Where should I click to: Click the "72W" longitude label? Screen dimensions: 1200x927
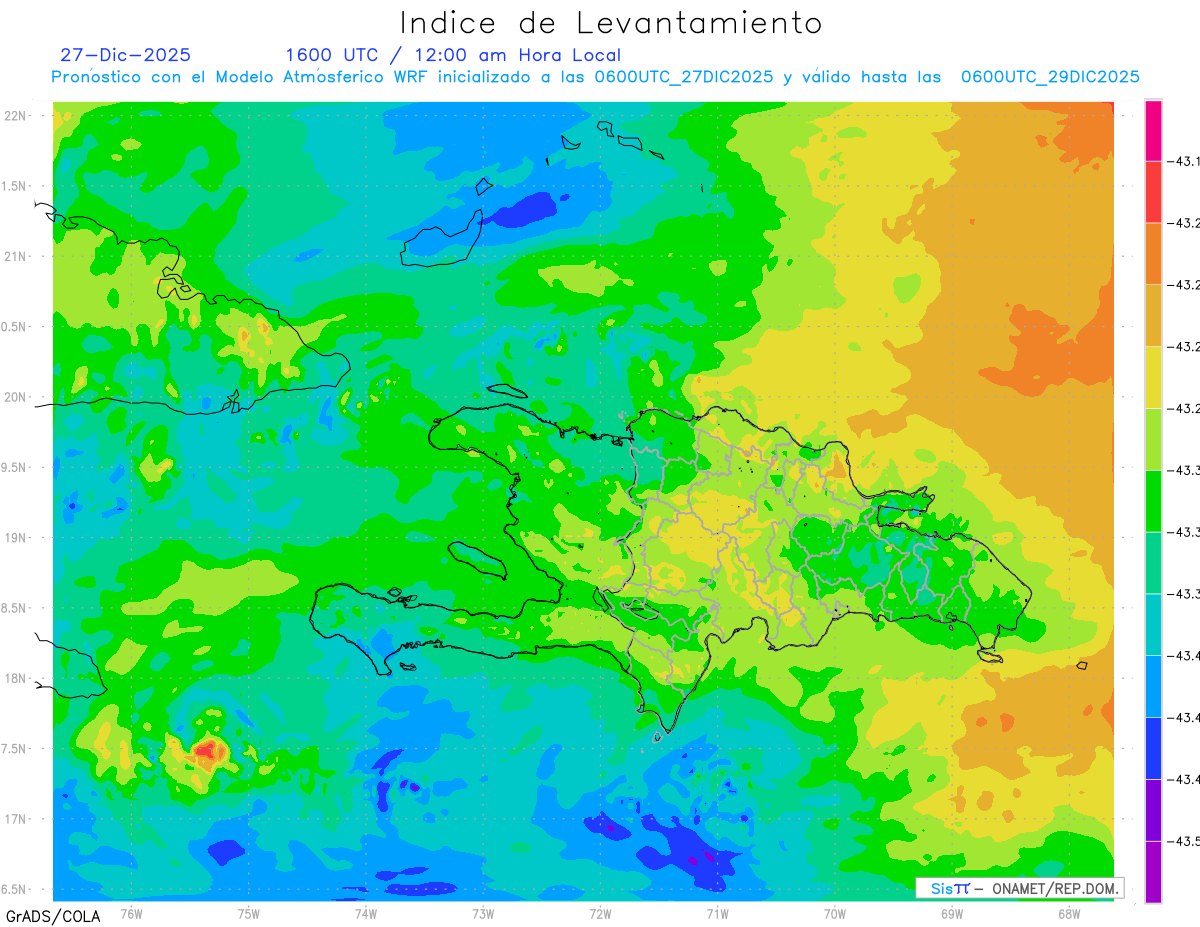(x=600, y=913)
